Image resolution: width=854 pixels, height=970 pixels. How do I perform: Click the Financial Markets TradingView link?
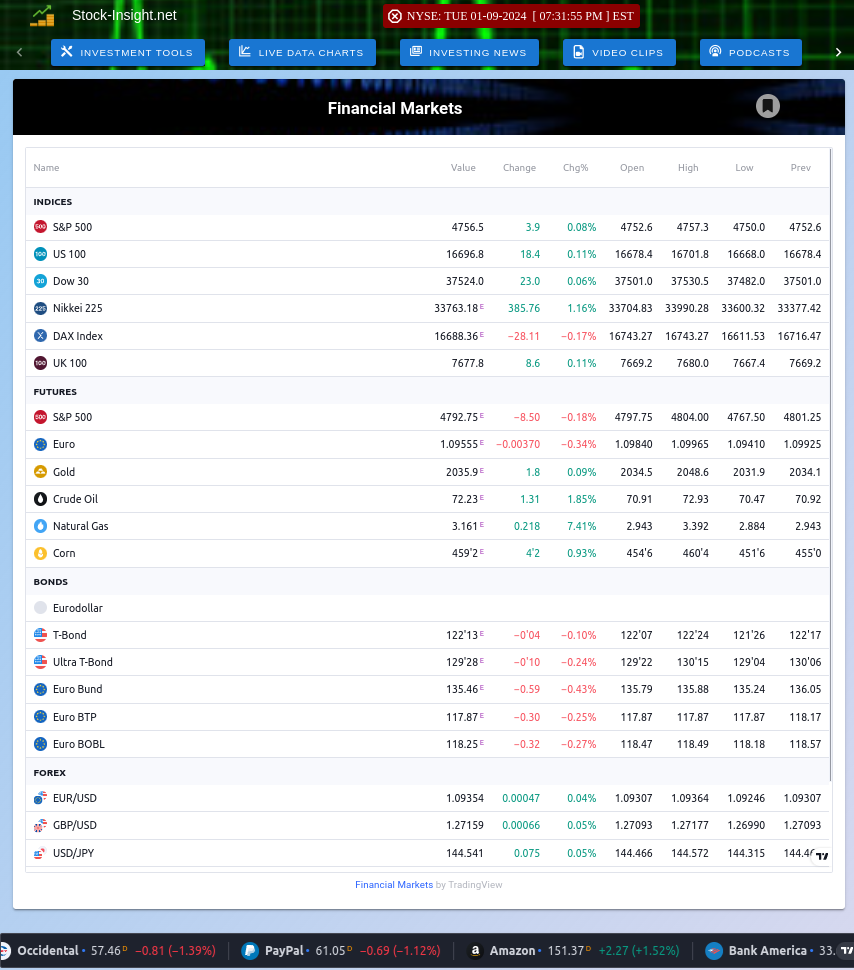point(394,885)
